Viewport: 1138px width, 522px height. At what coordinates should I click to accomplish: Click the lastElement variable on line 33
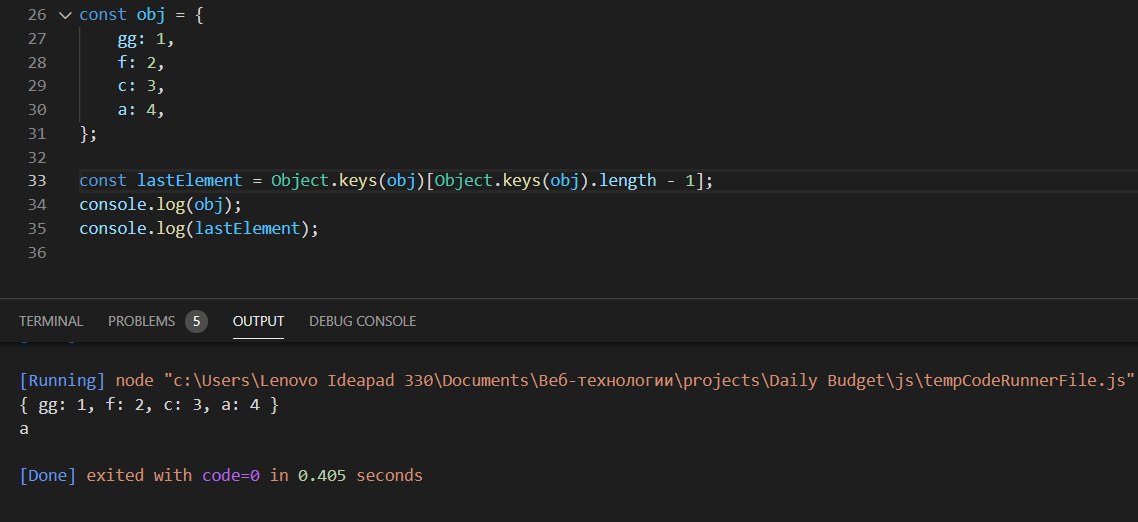(189, 181)
